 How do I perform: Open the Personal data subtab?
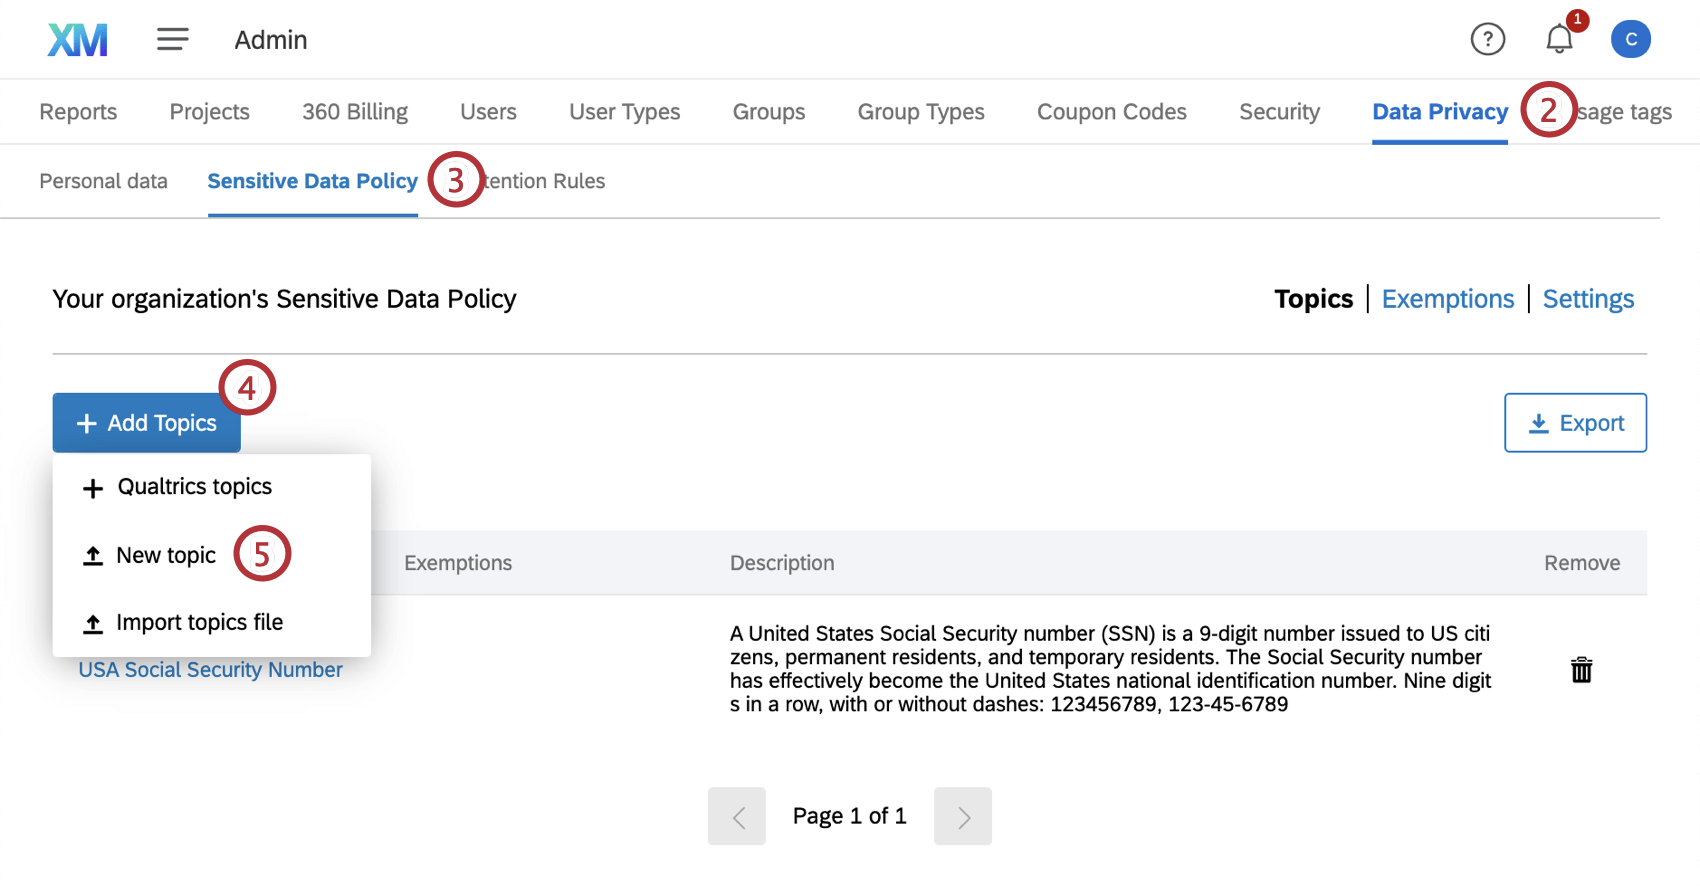(103, 181)
